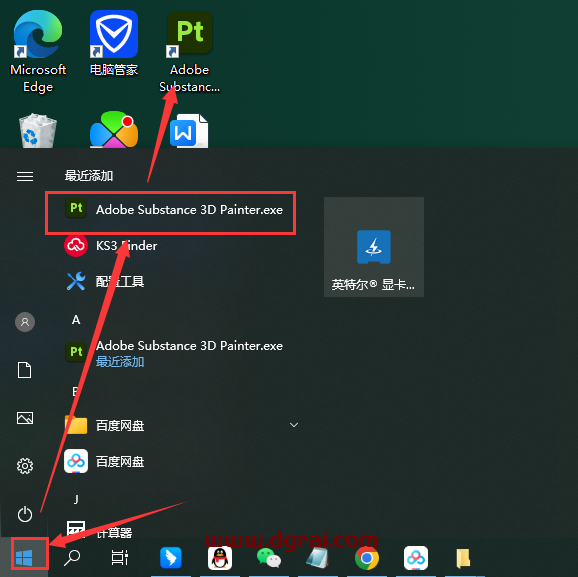Open Settings gear in the Start sidebar
Viewport: 578px width, 577px height.
pyautogui.click(x=25, y=466)
